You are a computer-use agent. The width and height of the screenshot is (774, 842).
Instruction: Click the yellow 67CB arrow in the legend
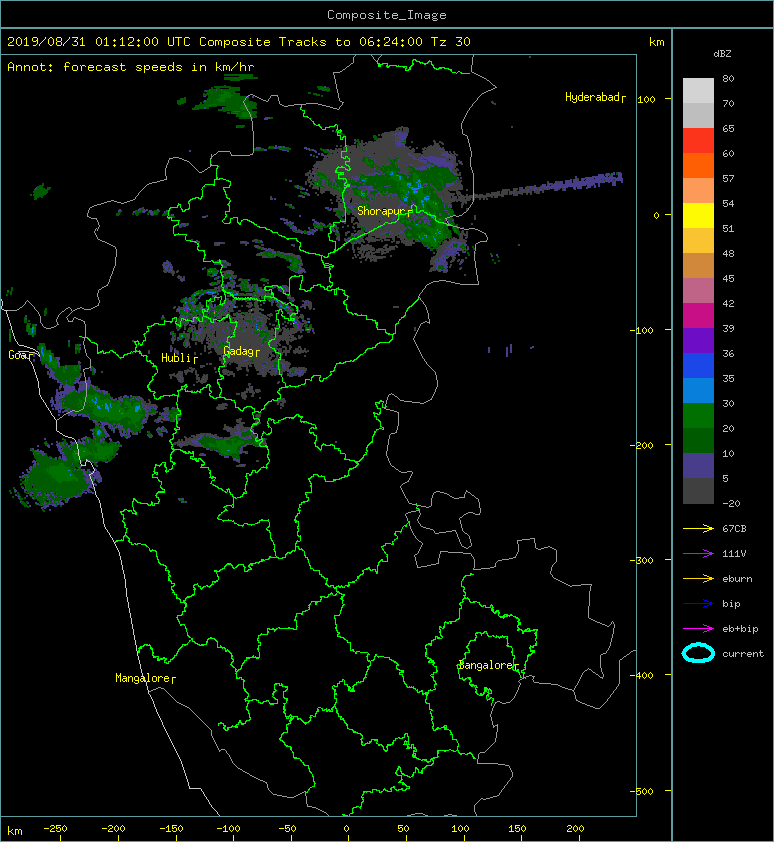click(x=698, y=529)
